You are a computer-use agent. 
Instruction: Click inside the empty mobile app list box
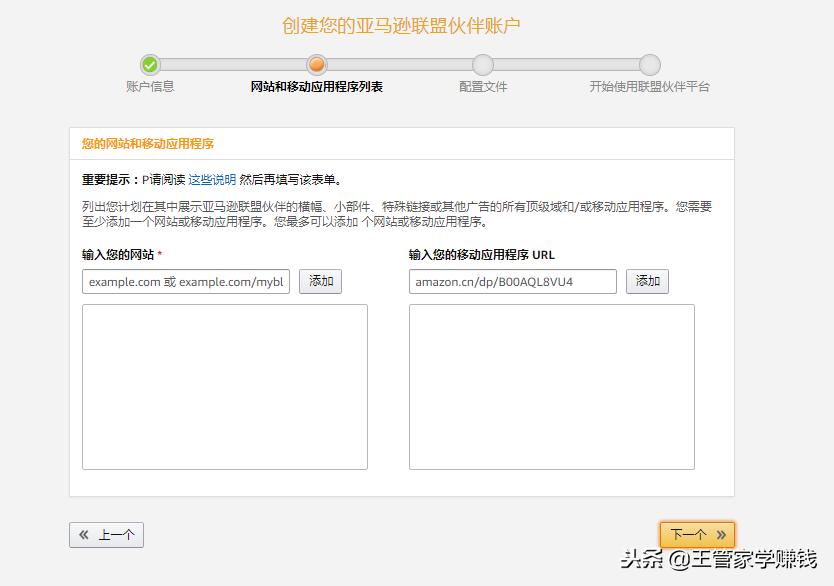pos(551,385)
